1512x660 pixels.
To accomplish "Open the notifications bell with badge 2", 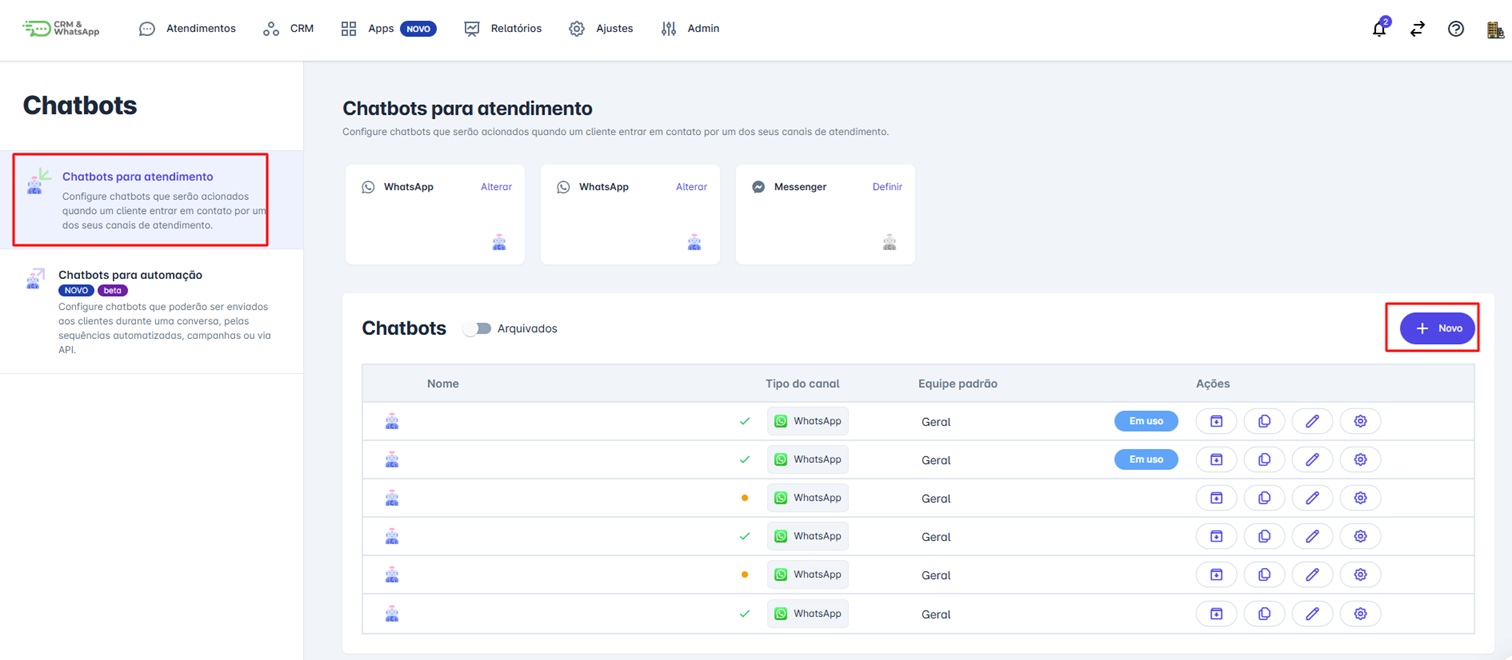I will (x=1379, y=28).
